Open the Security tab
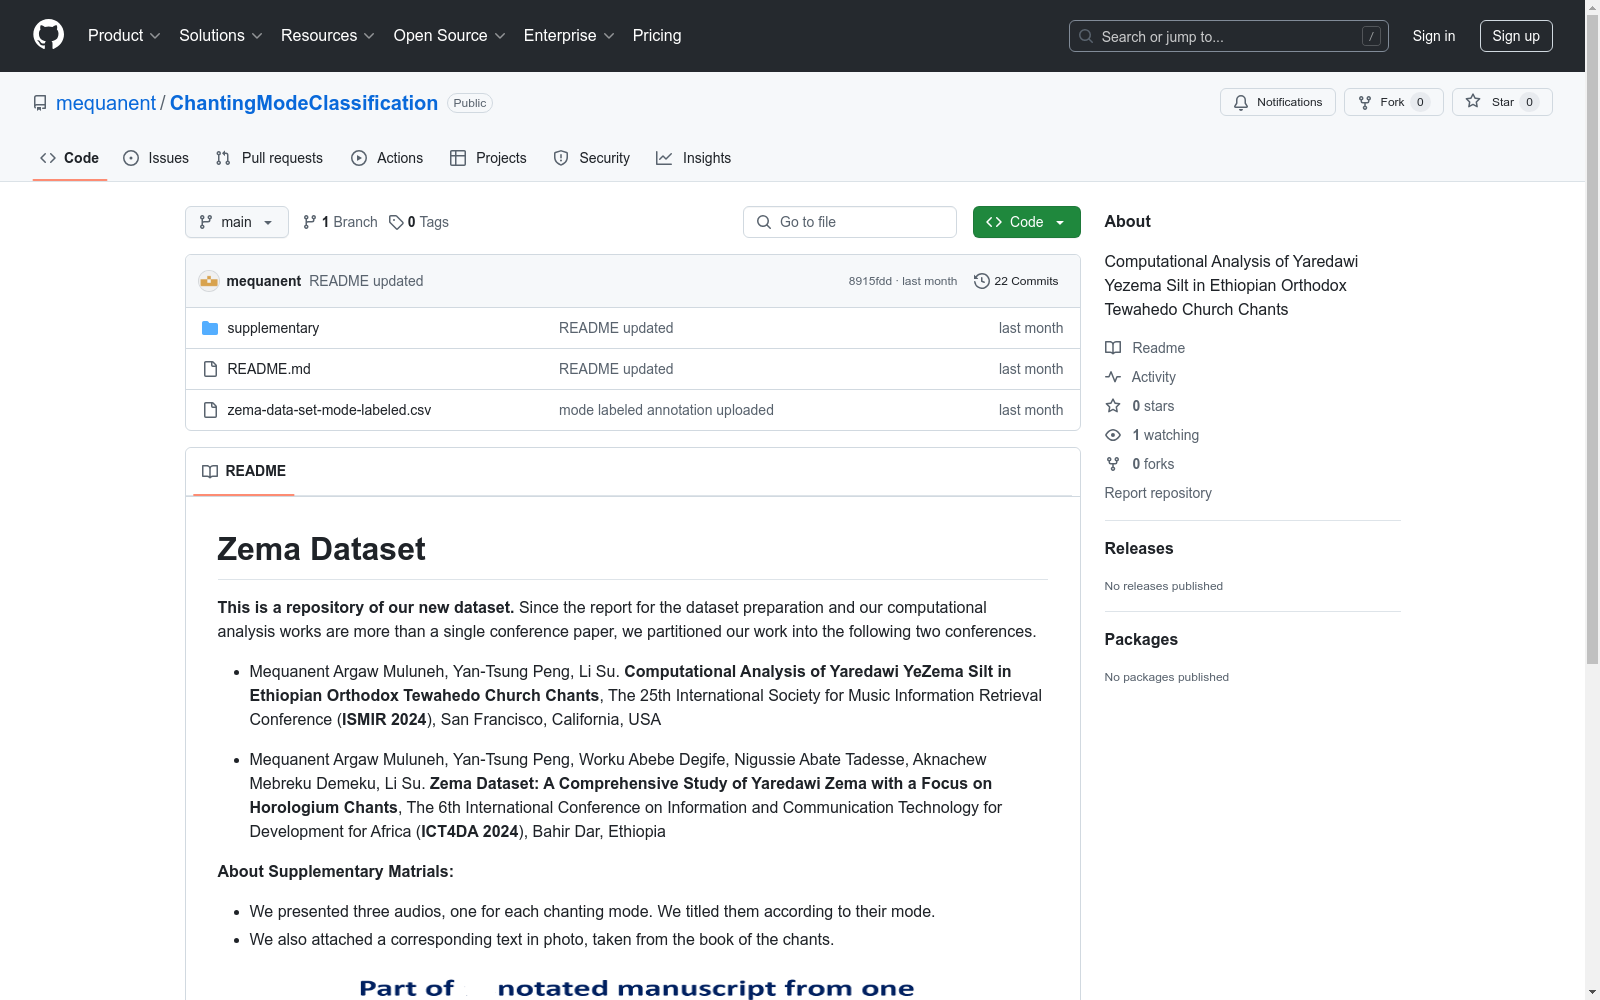Image resolution: width=1600 pixels, height=1000 pixels. (592, 158)
